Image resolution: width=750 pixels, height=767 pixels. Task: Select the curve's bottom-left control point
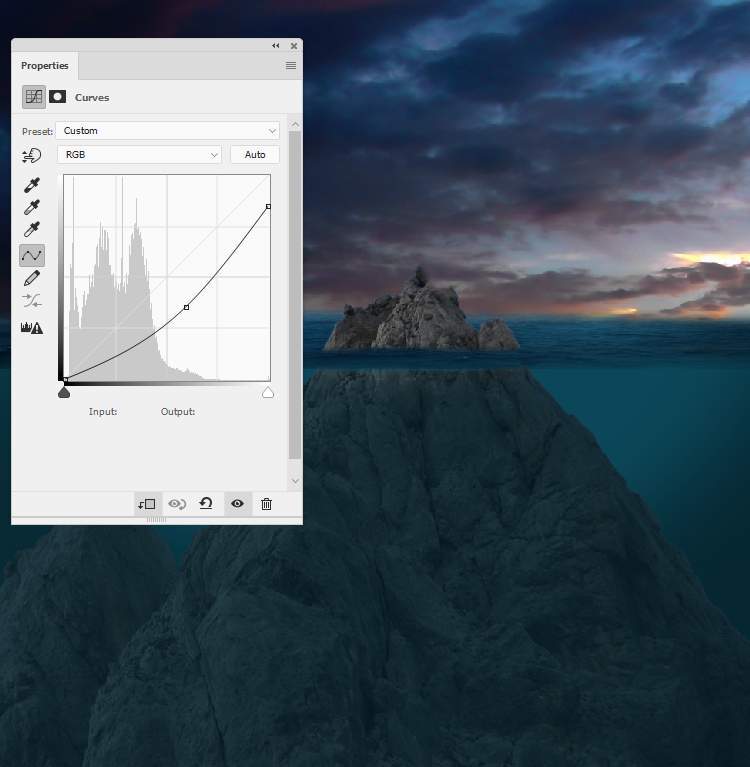pos(65,380)
